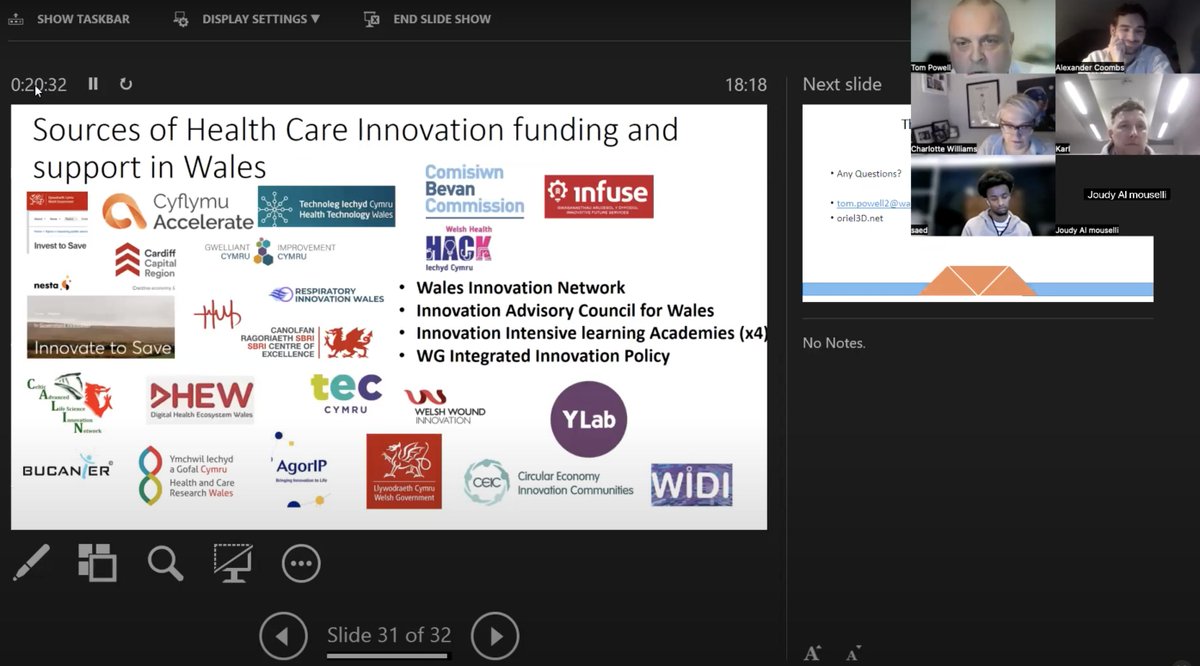Image resolution: width=1200 pixels, height=666 pixels.
Task: Restart the slide timer
Action: [126, 84]
